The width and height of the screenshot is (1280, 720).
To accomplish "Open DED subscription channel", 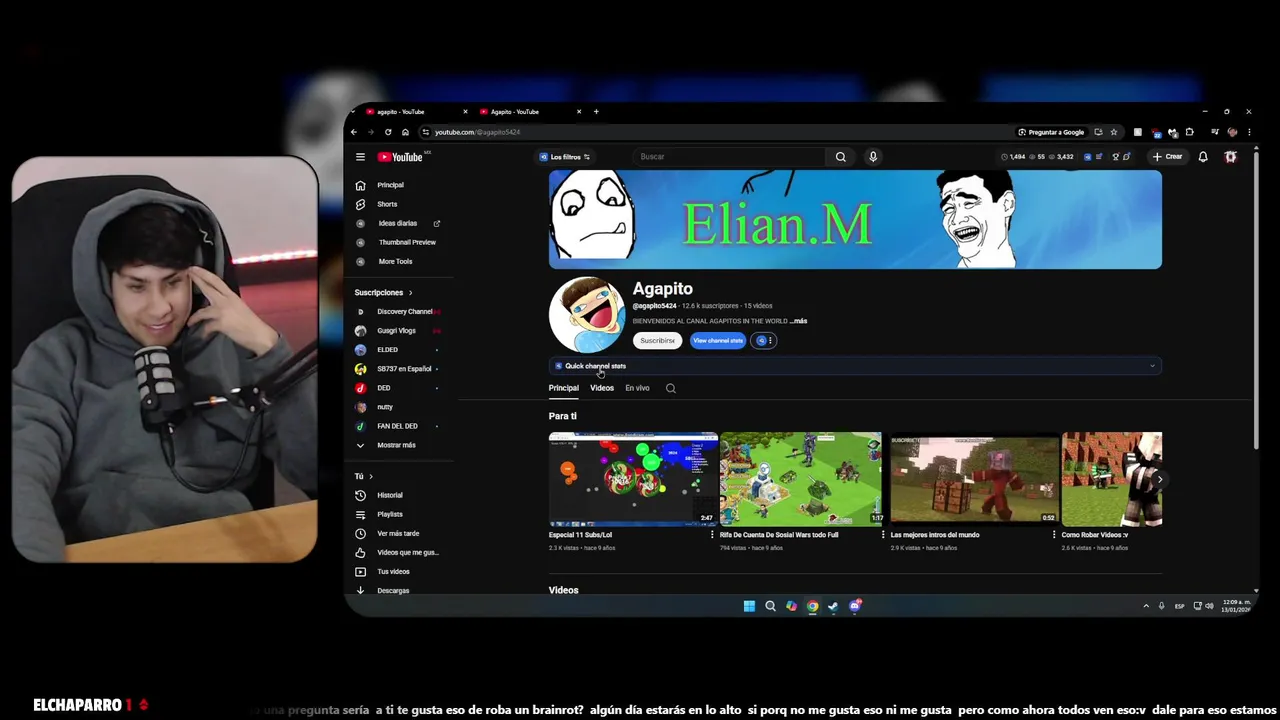I will (384, 388).
